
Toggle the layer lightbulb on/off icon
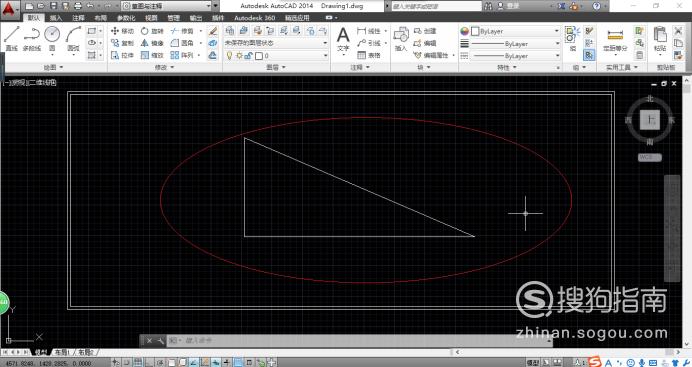[229, 56]
